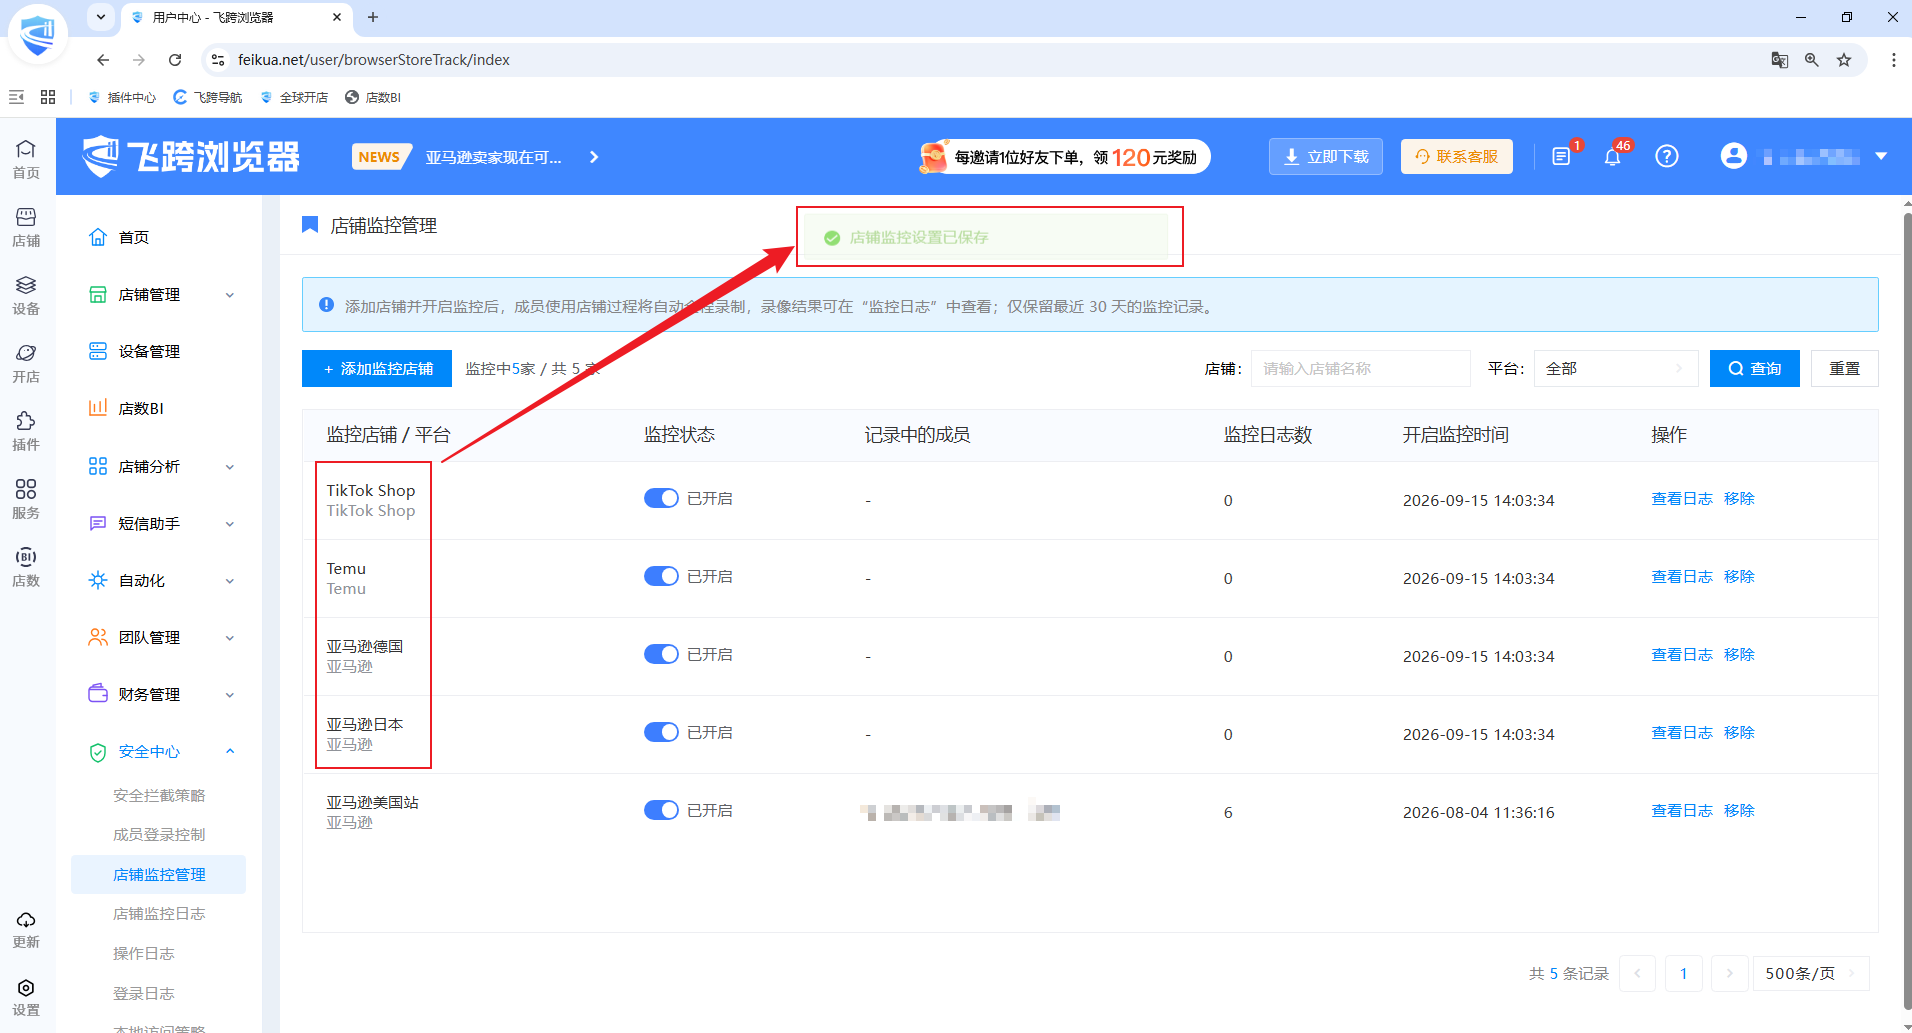Click the help question mark icon
Screen dimensions: 1912x1033
(1667, 157)
